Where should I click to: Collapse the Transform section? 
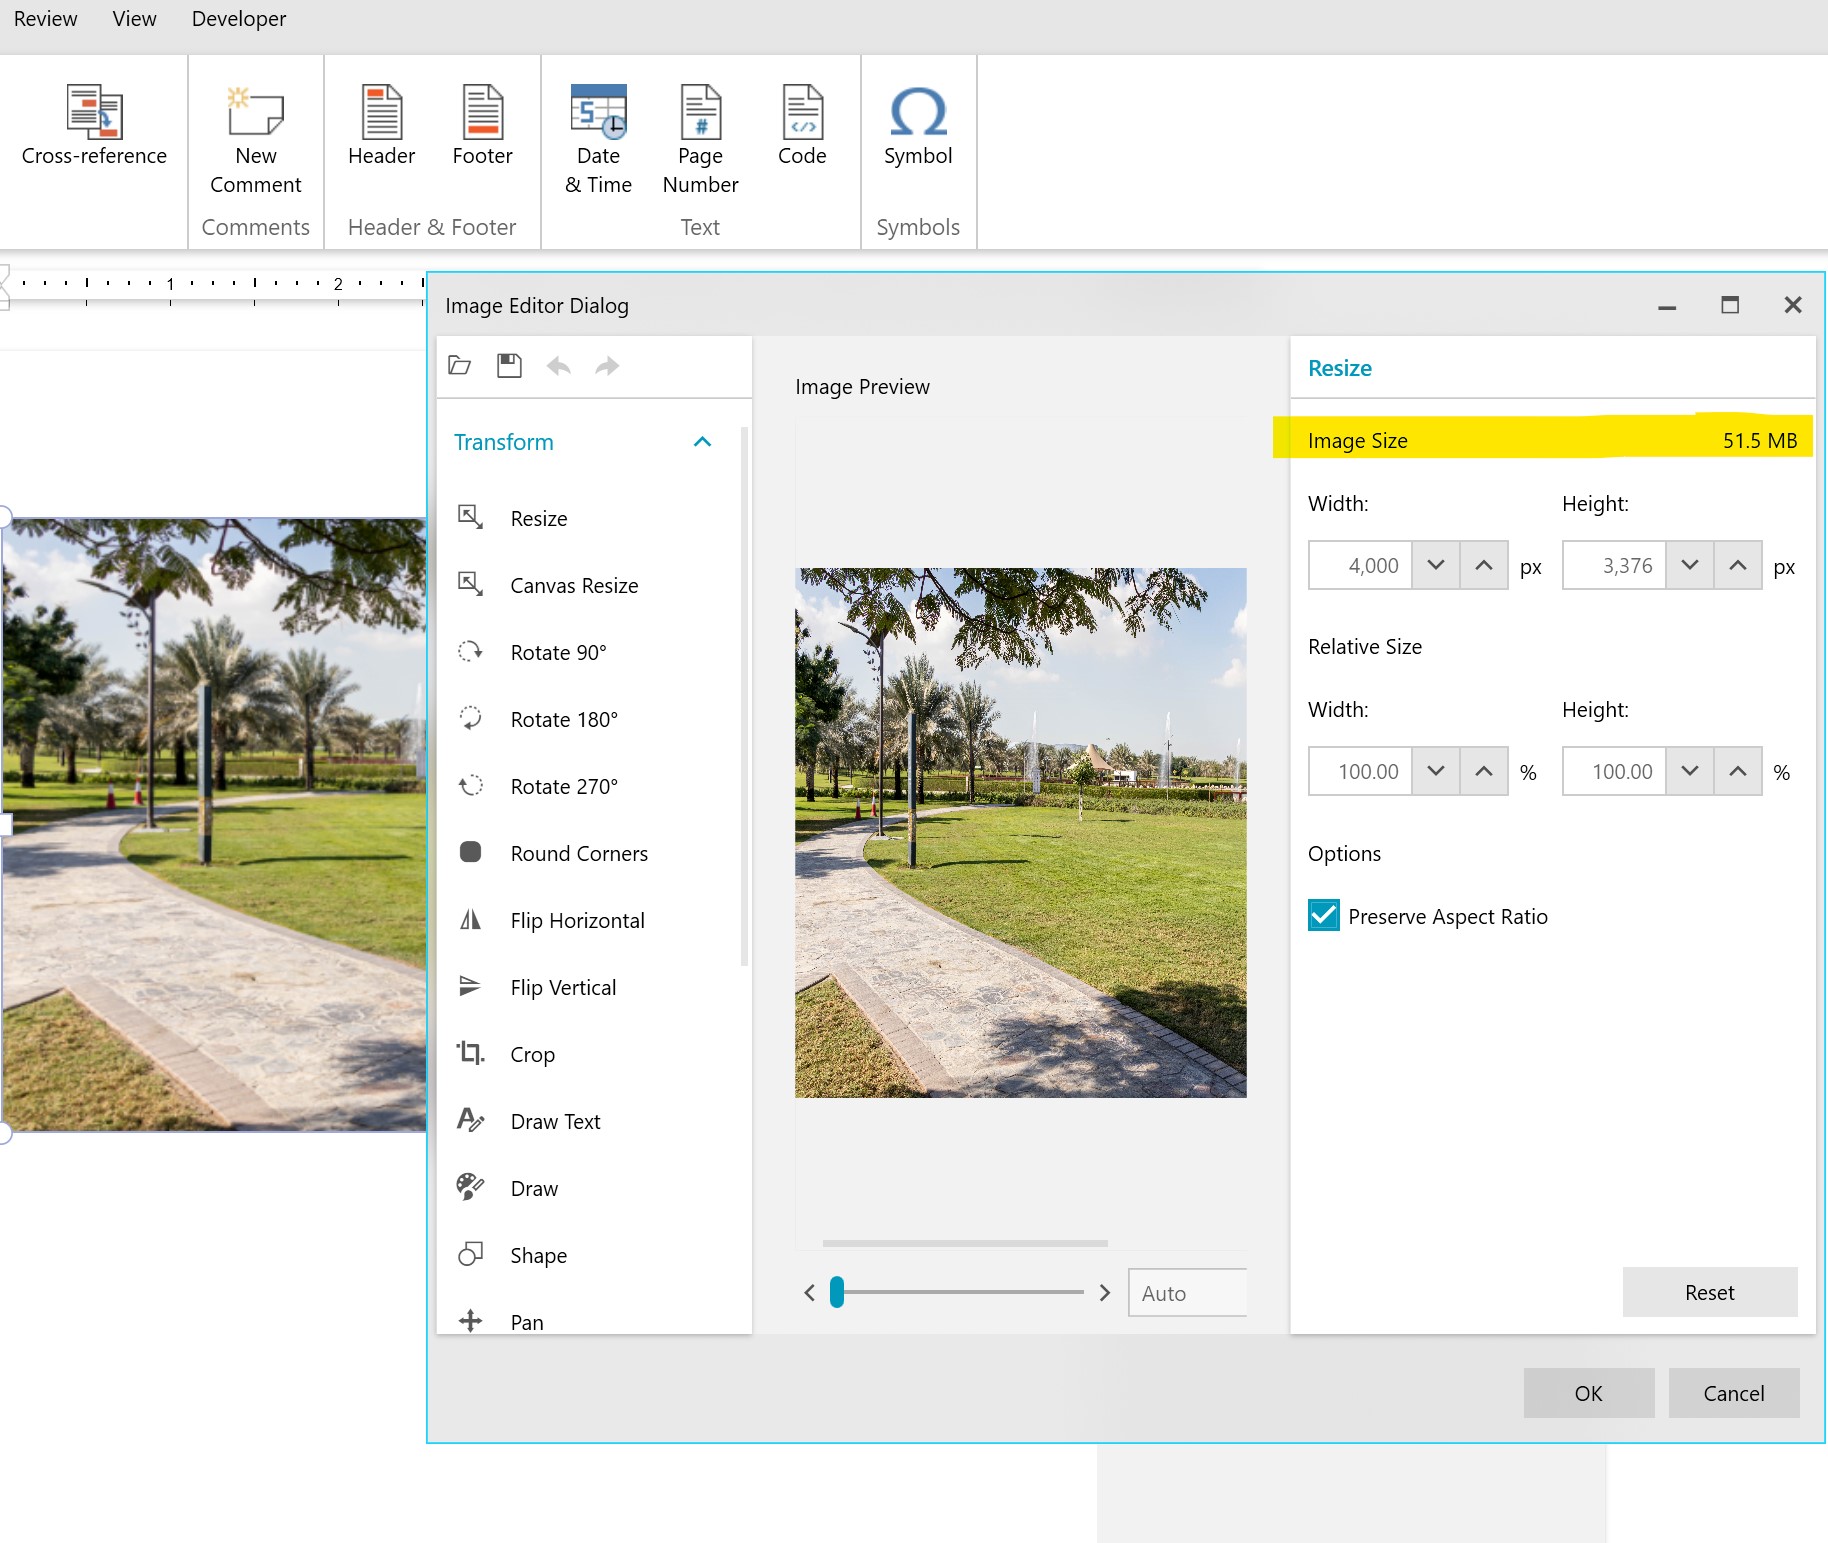pyautogui.click(x=702, y=442)
